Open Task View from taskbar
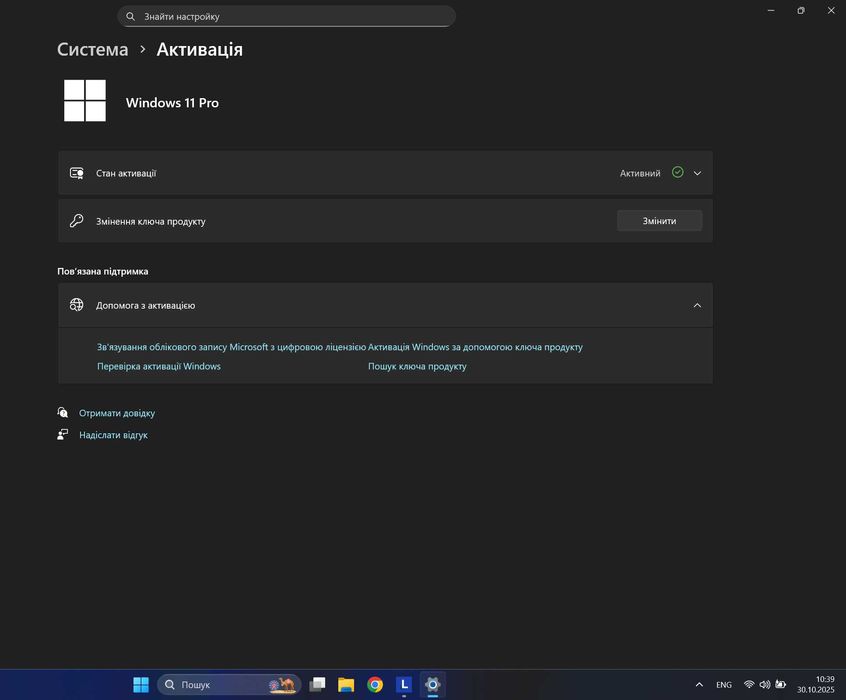Image resolution: width=846 pixels, height=700 pixels. 317,684
